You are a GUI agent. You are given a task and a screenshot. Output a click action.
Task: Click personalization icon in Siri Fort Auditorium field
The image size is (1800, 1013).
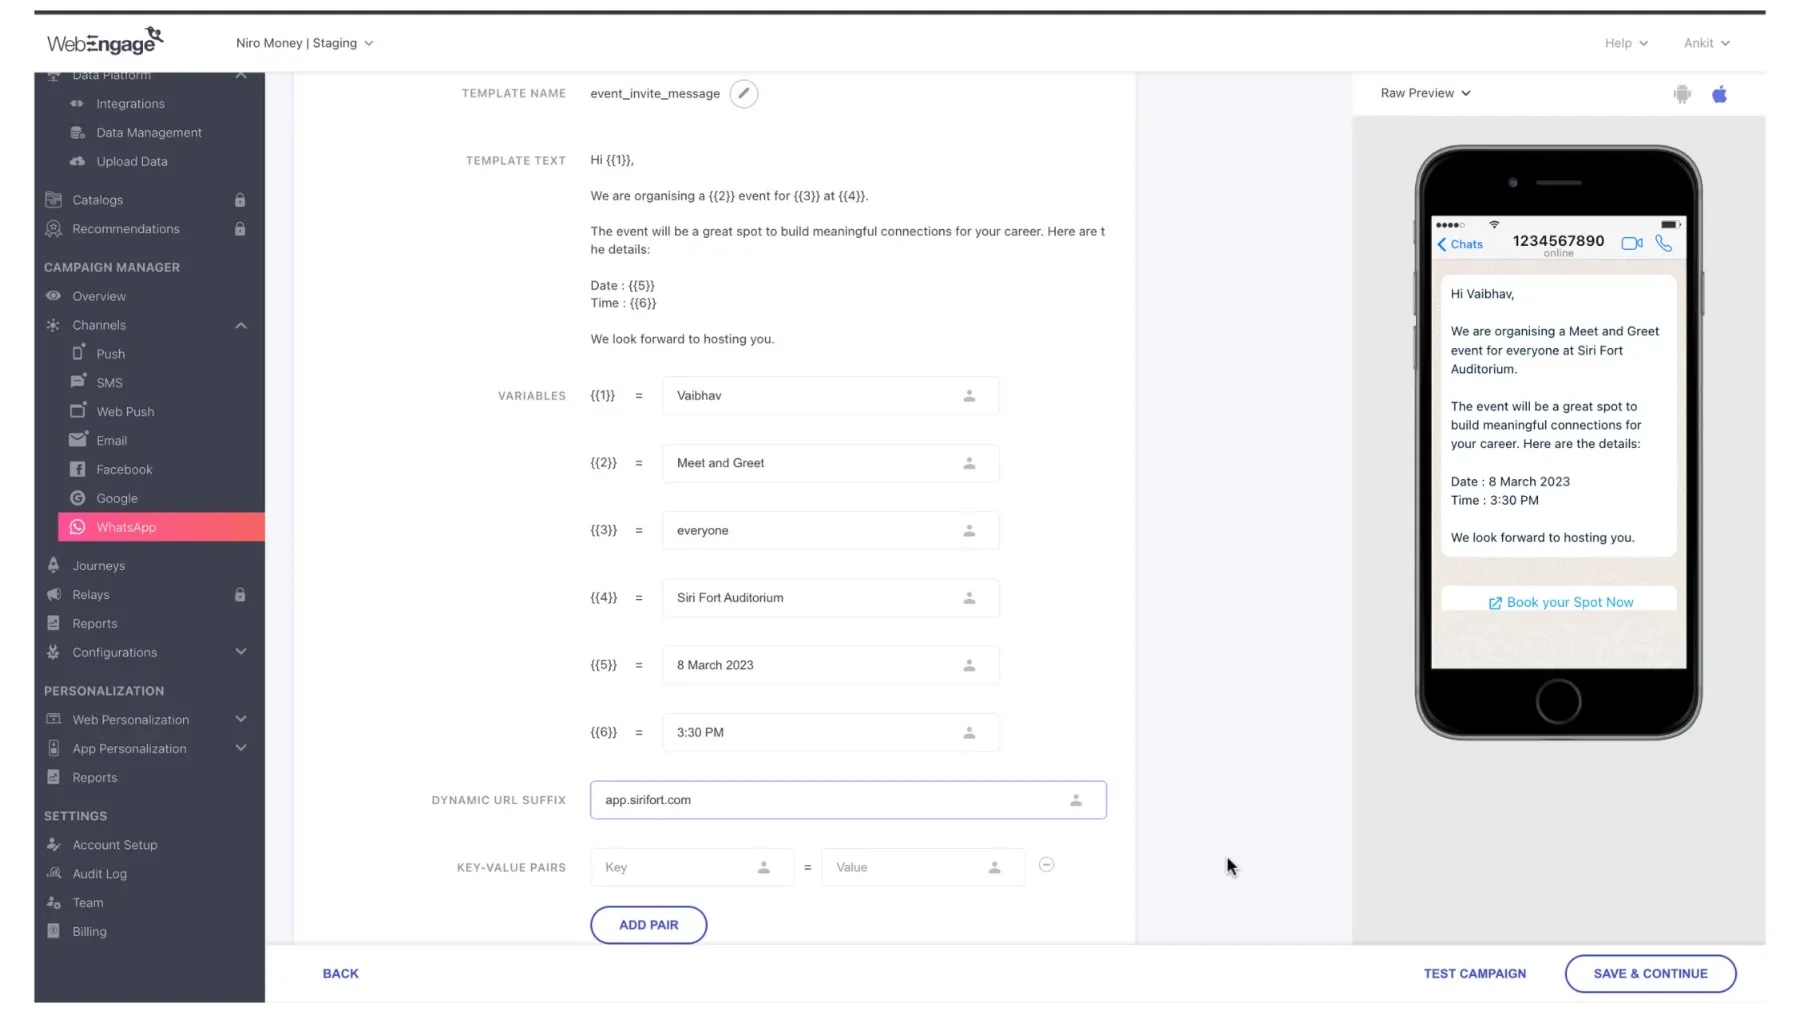pyautogui.click(x=969, y=598)
